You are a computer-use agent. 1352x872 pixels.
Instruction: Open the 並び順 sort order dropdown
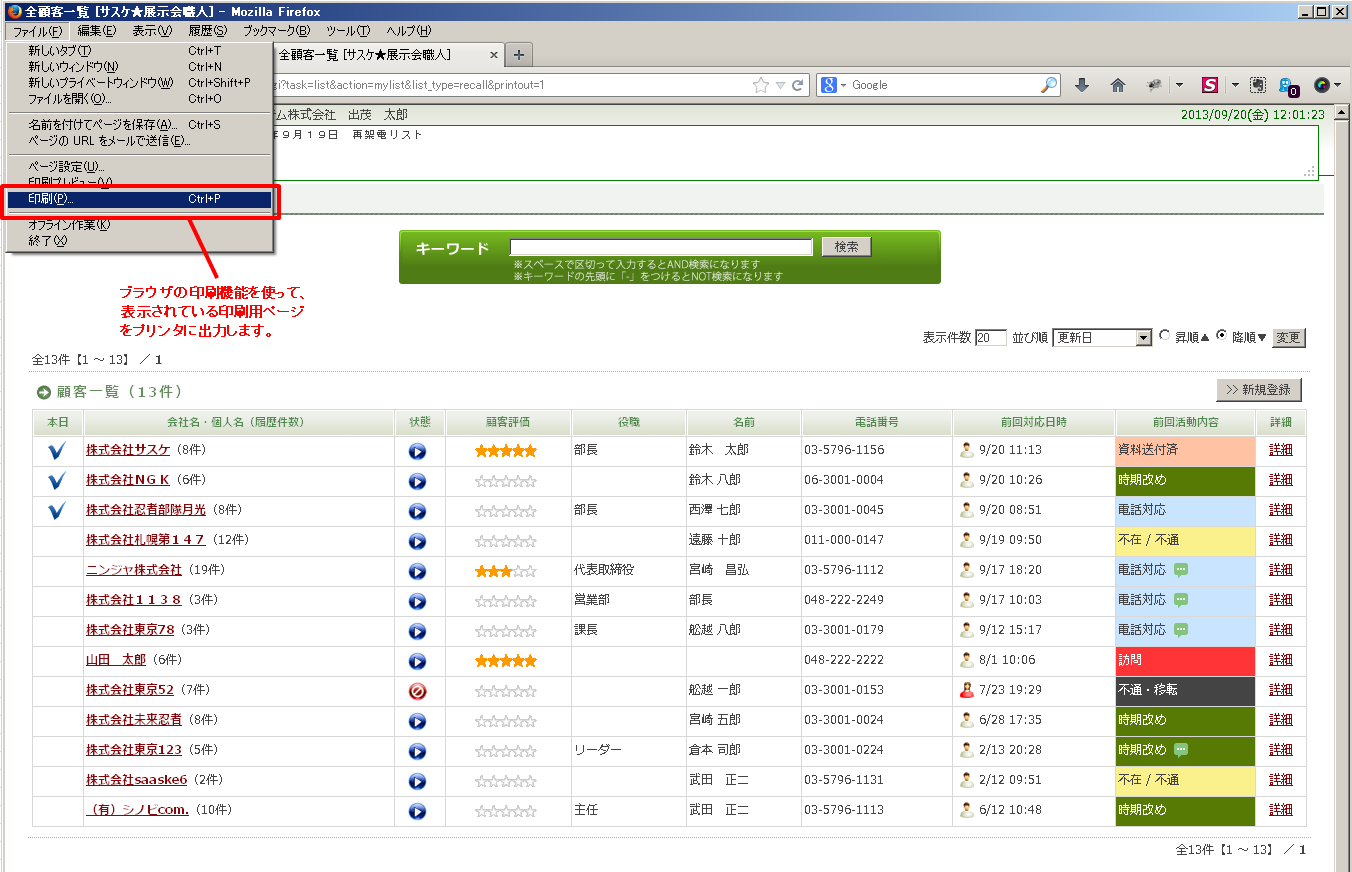point(1144,338)
